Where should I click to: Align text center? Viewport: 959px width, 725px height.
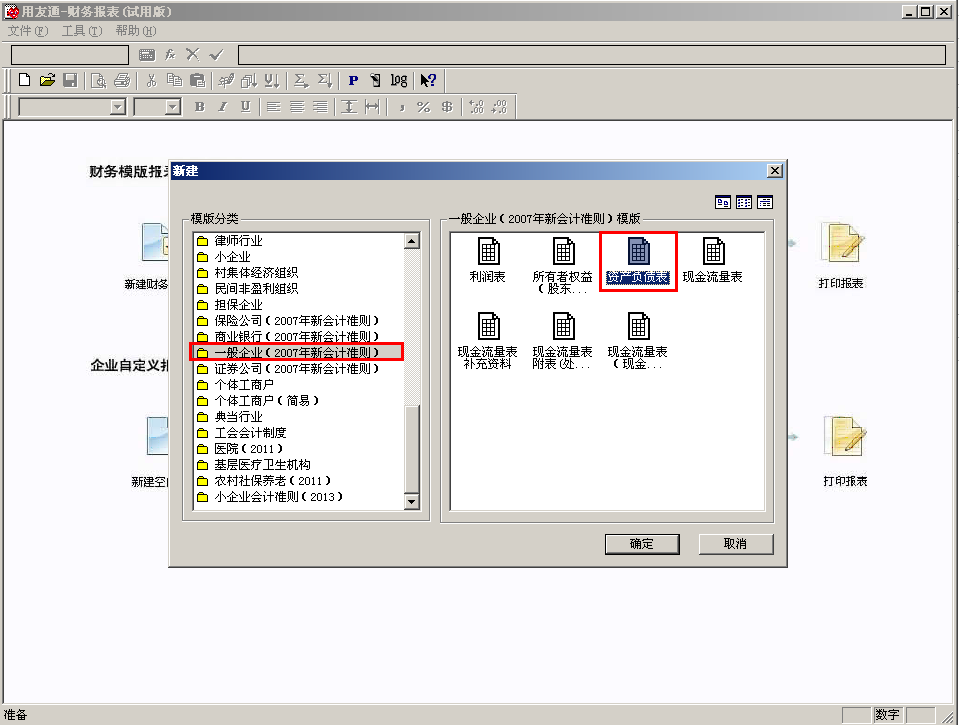pos(297,107)
